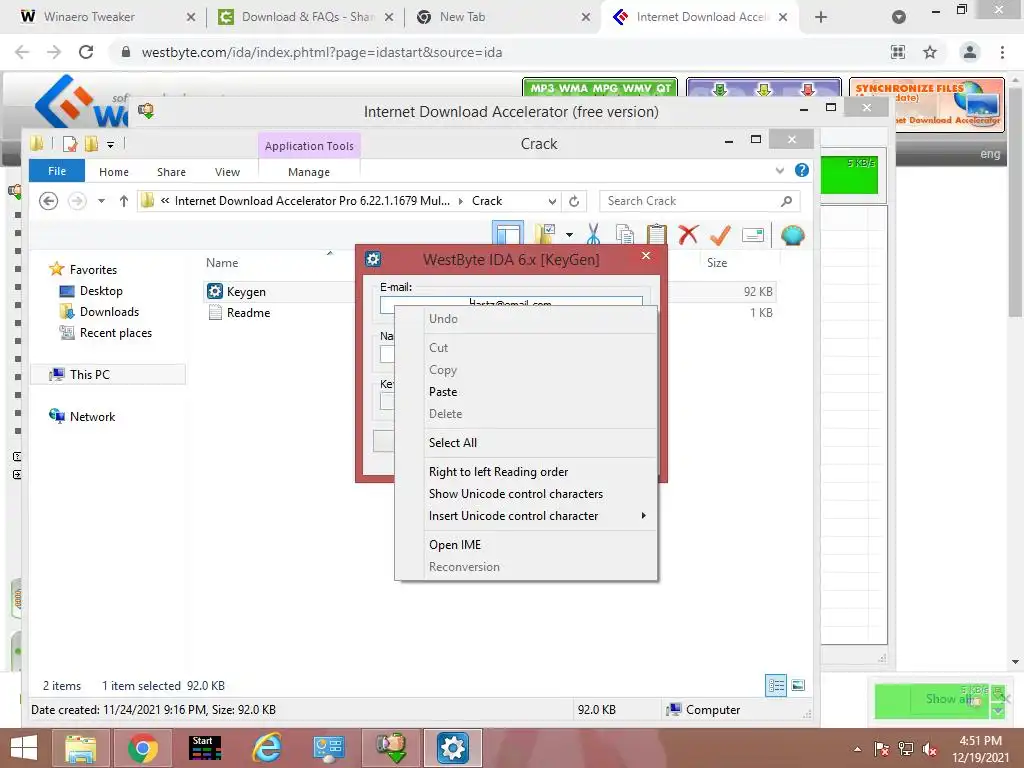Bookmark this page with star icon

[x=929, y=52]
